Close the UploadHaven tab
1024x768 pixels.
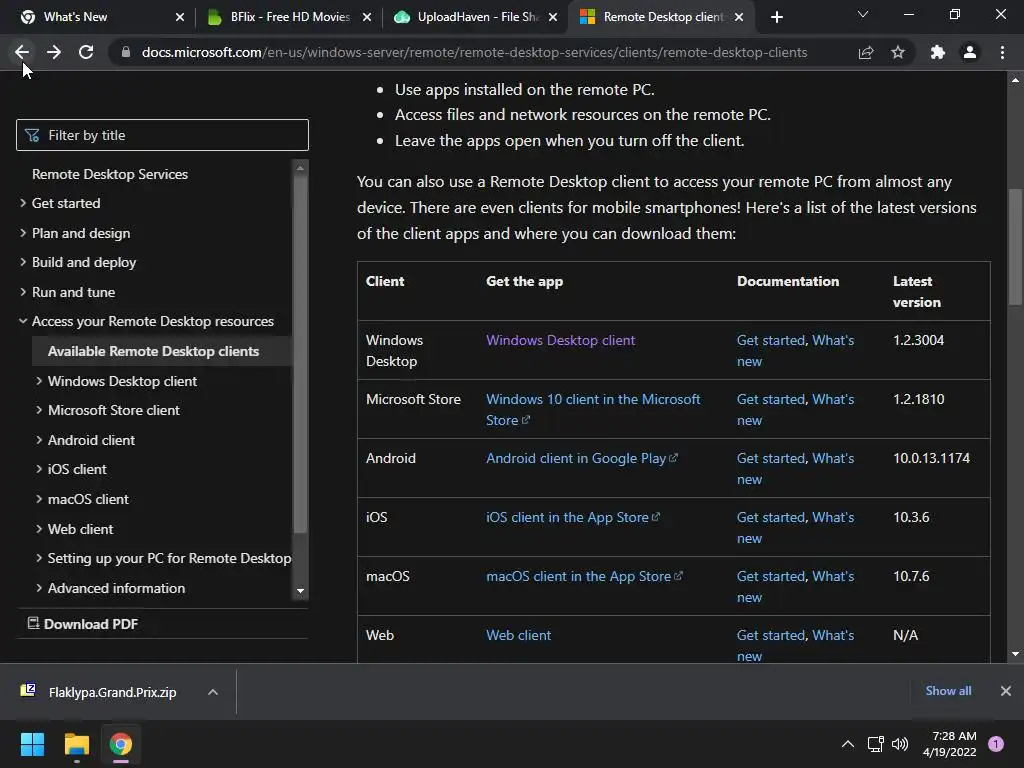[x=553, y=17]
